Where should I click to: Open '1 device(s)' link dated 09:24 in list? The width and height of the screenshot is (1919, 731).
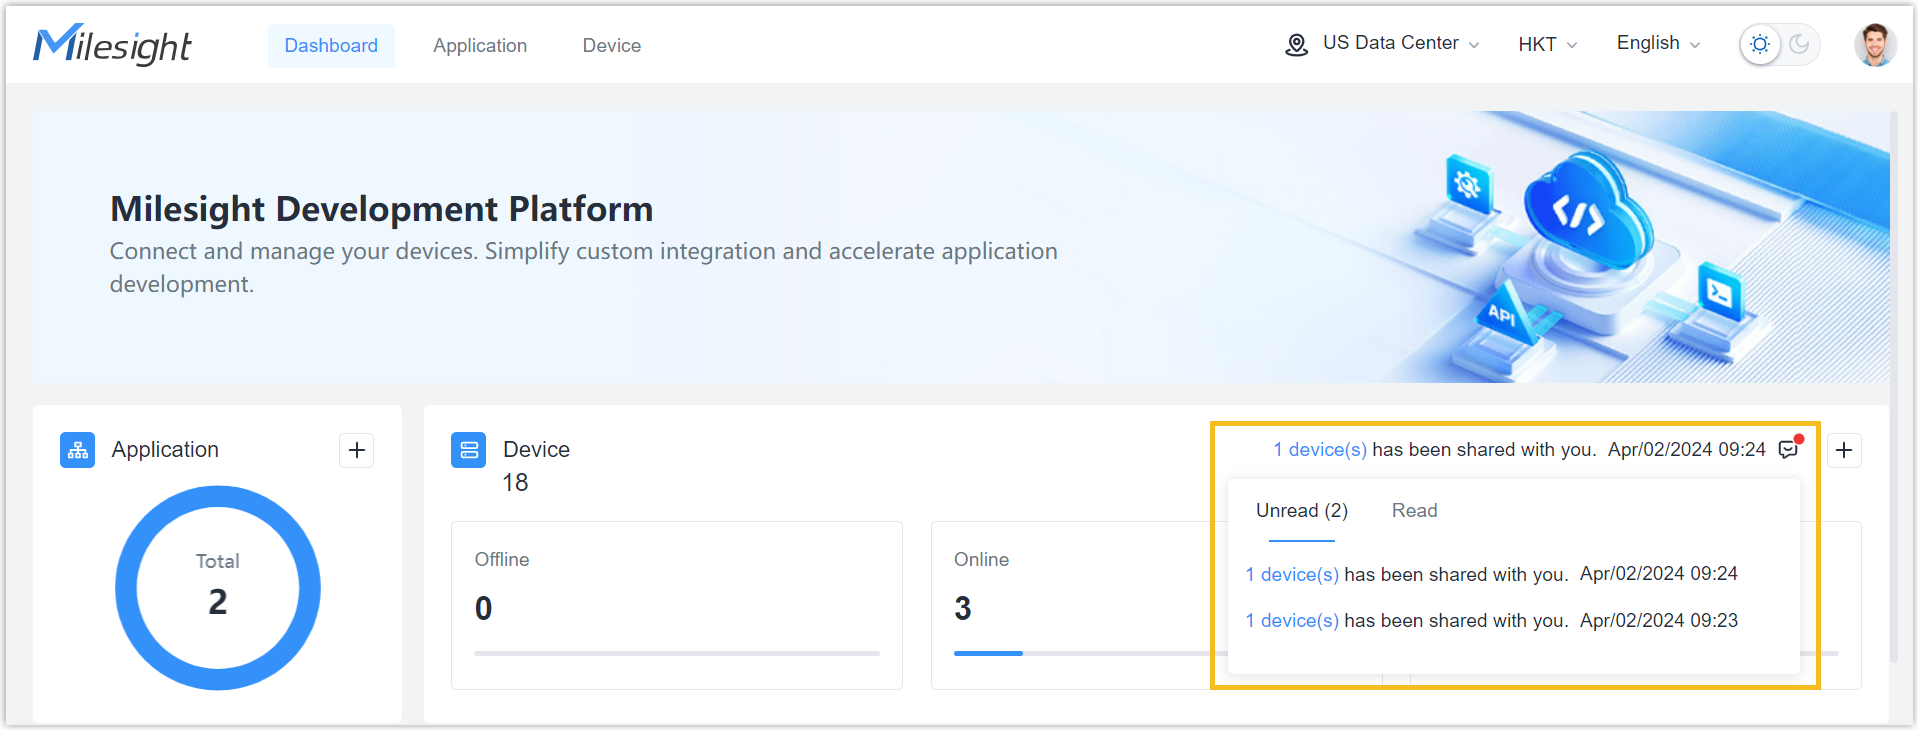point(1291,575)
